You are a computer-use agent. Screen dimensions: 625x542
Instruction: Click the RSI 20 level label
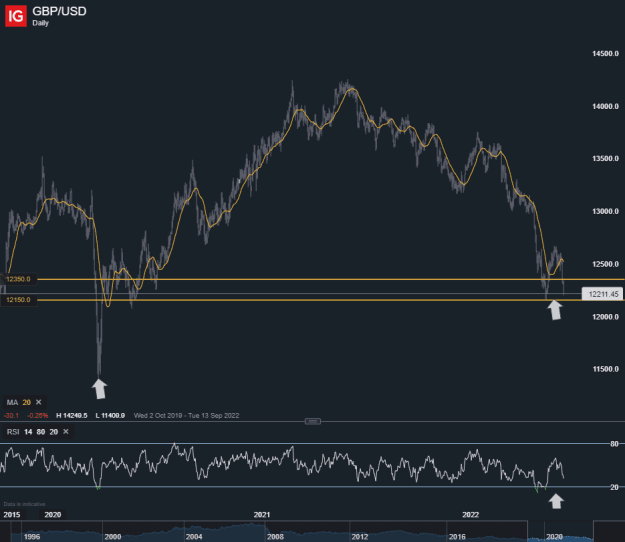[x=614, y=487]
